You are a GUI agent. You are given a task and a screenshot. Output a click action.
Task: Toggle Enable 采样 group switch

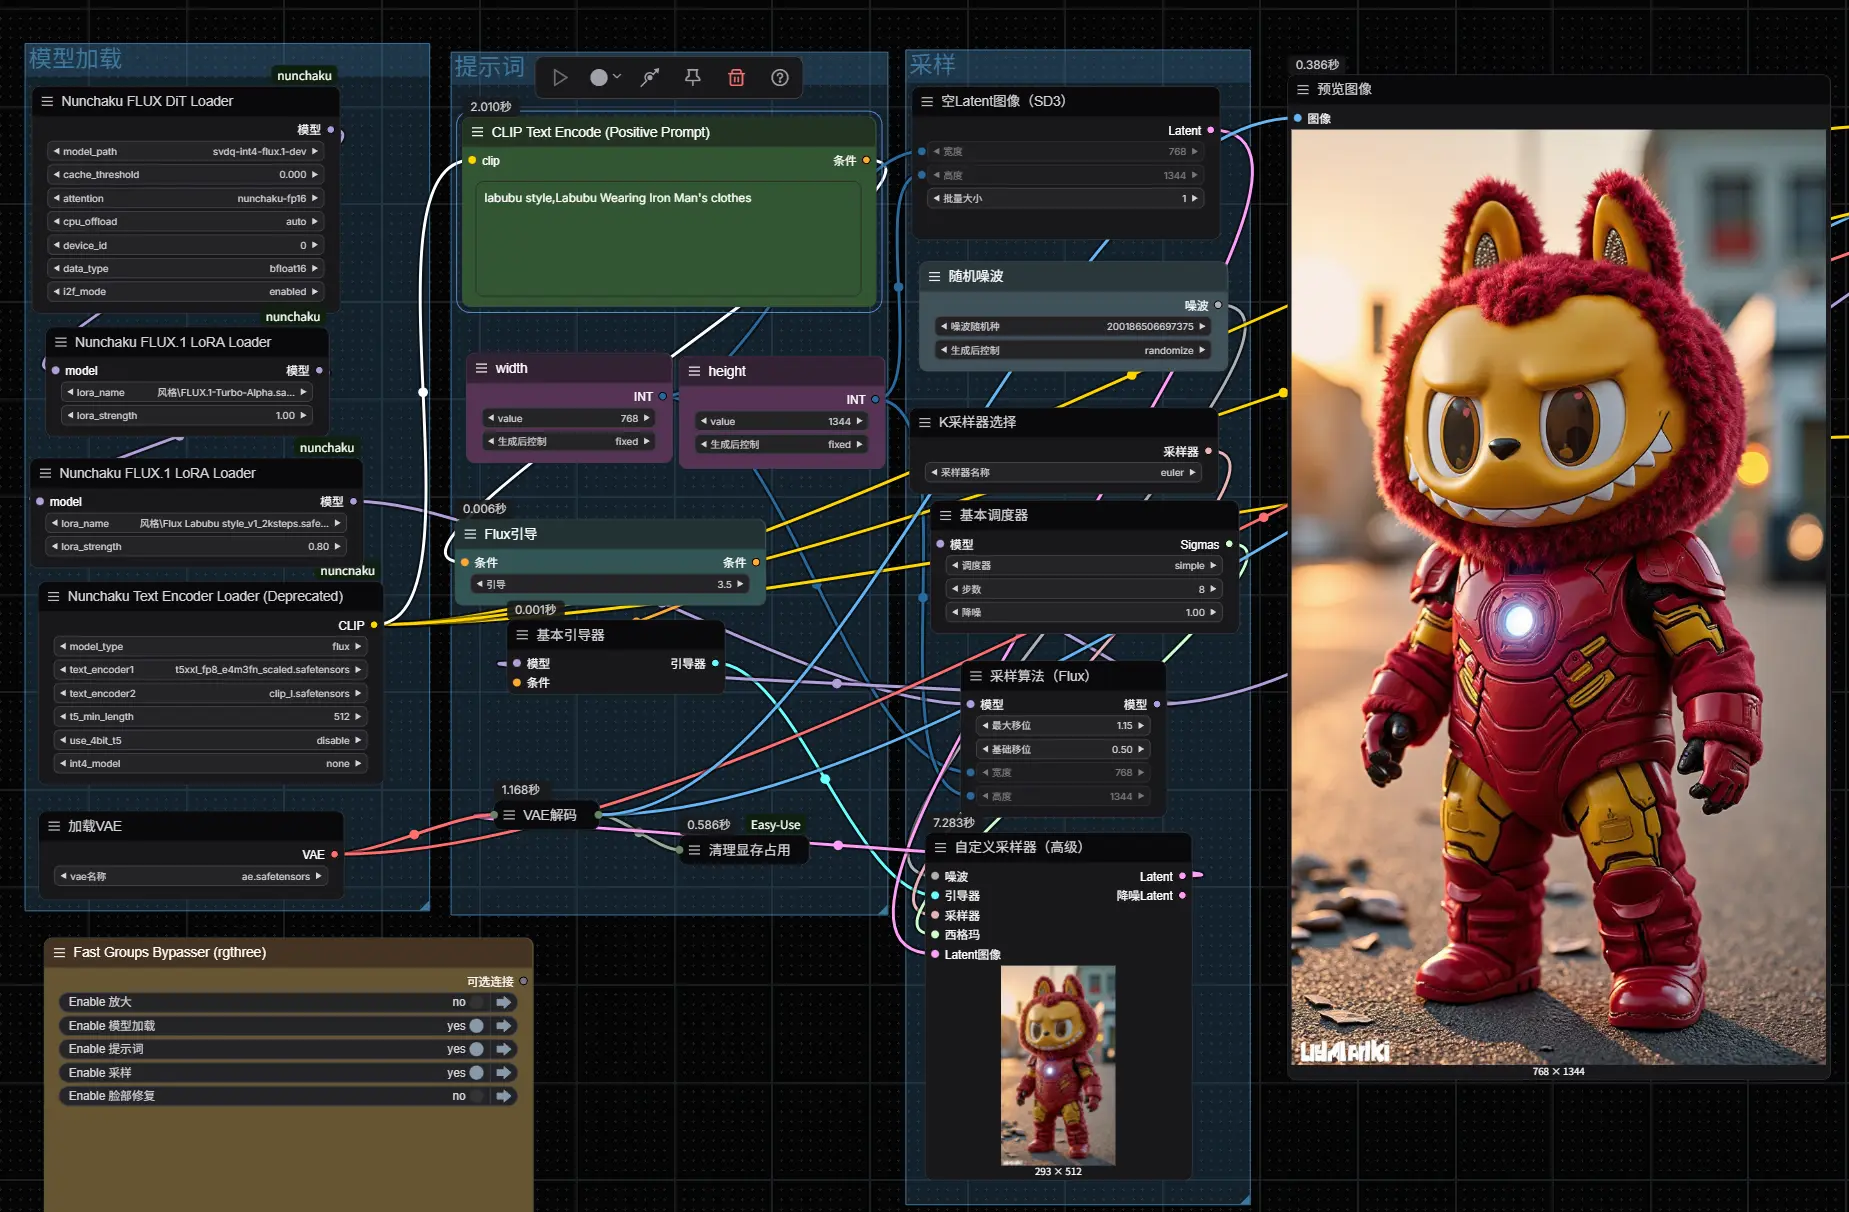[x=477, y=1073]
